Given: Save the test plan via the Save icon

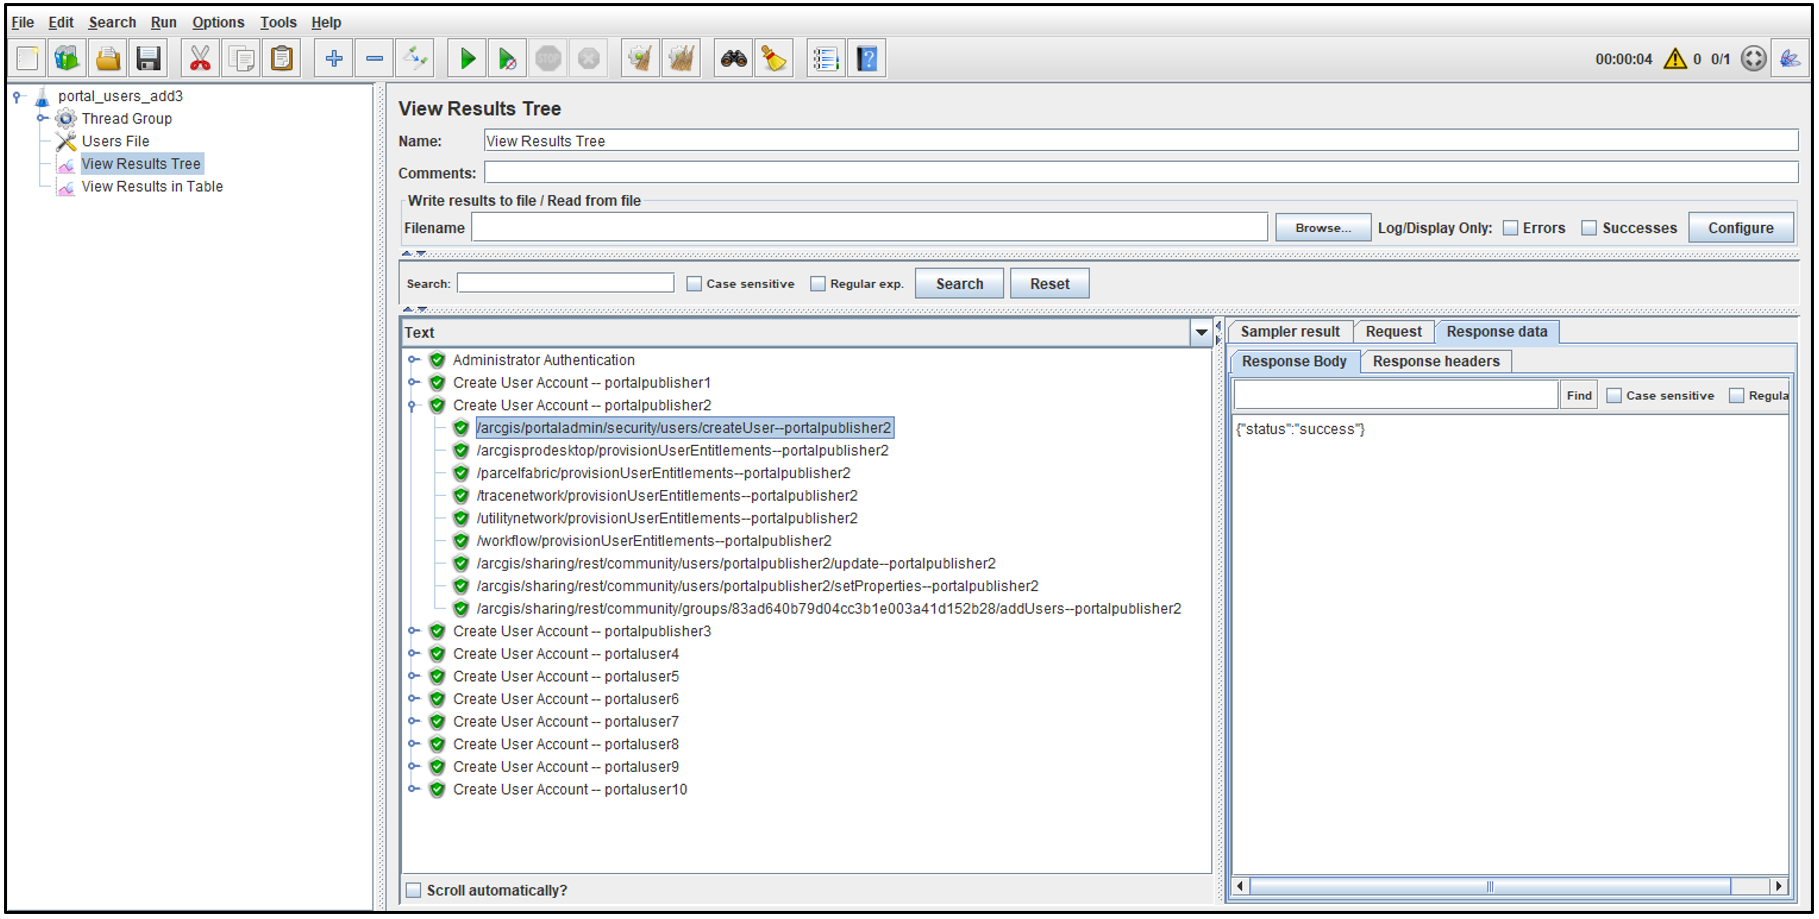Looking at the screenshot, I should point(148,57).
